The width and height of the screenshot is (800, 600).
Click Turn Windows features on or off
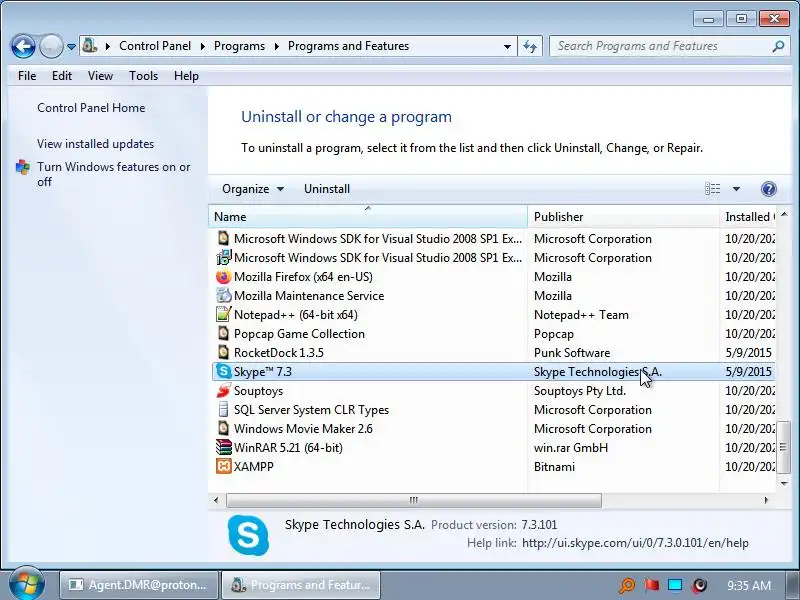pos(113,174)
